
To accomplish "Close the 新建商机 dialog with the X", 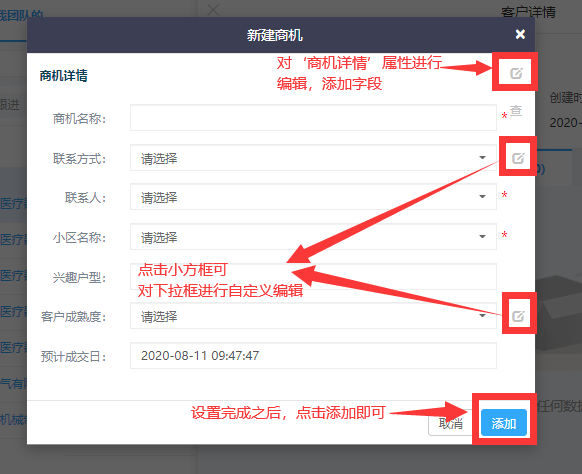I will (520, 34).
